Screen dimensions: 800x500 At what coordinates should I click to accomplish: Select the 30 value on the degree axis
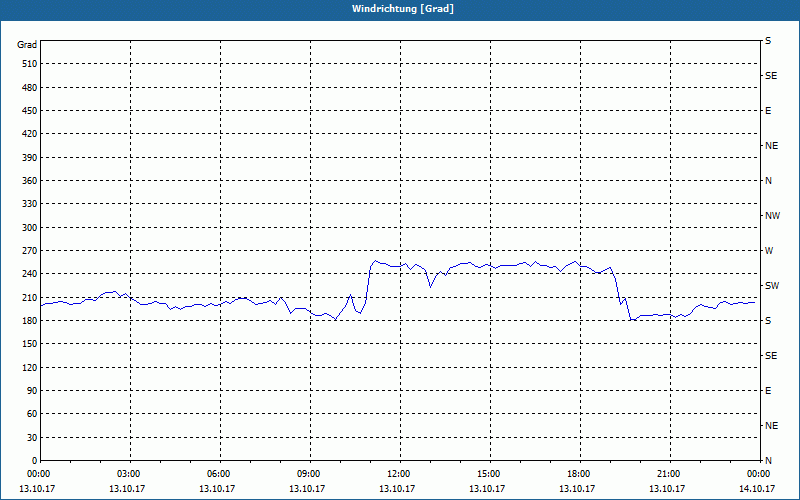click(x=32, y=438)
